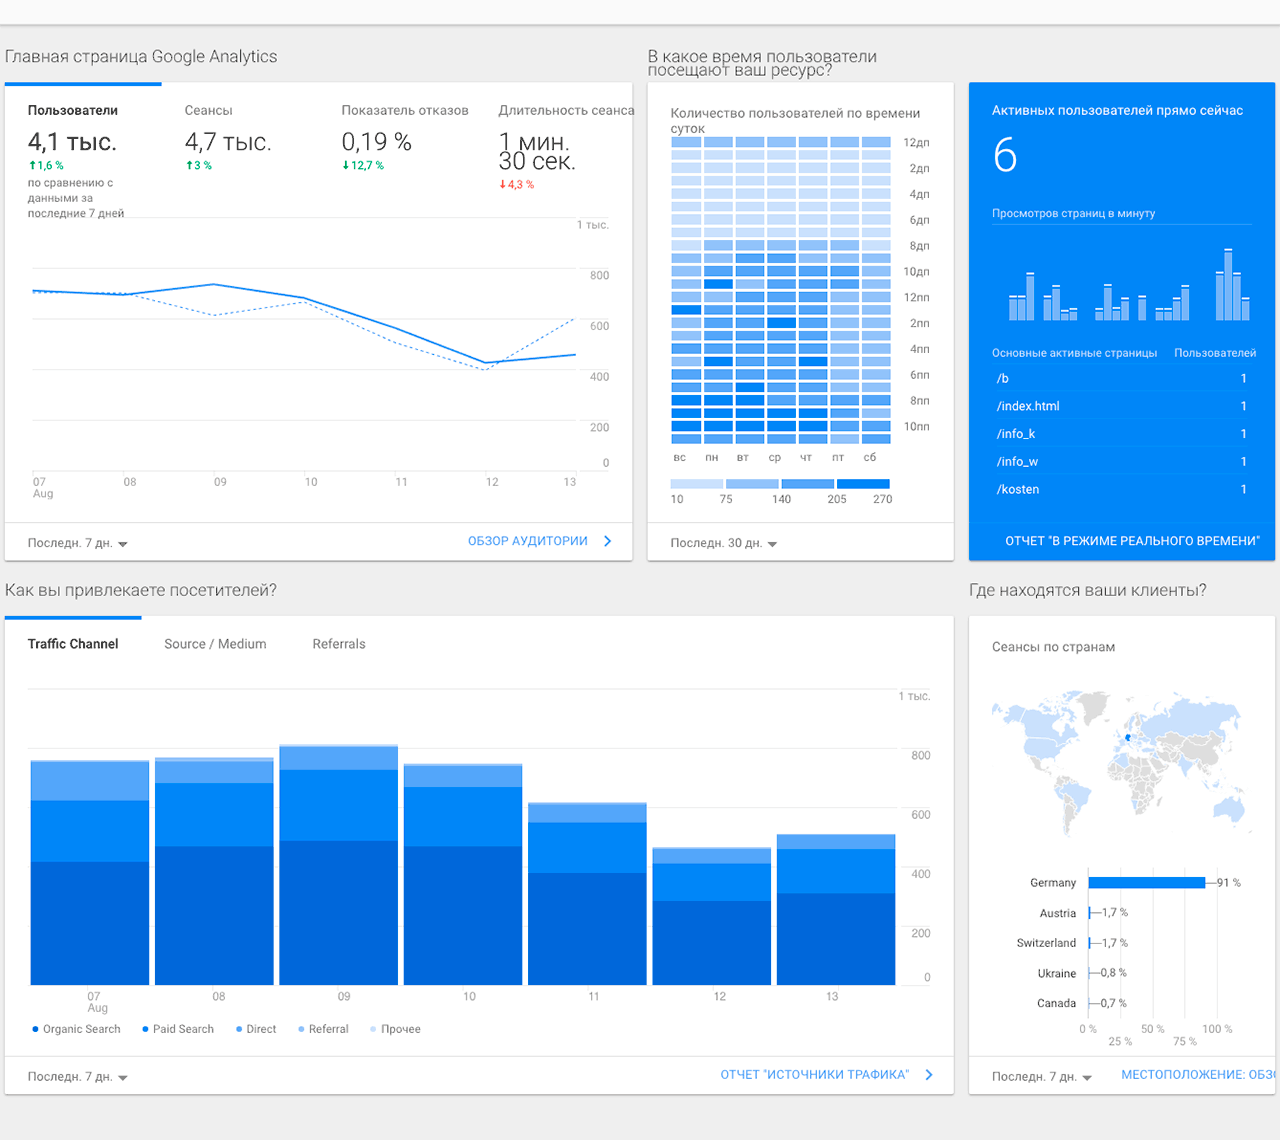Open the real-time report link

(x=1132, y=541)
